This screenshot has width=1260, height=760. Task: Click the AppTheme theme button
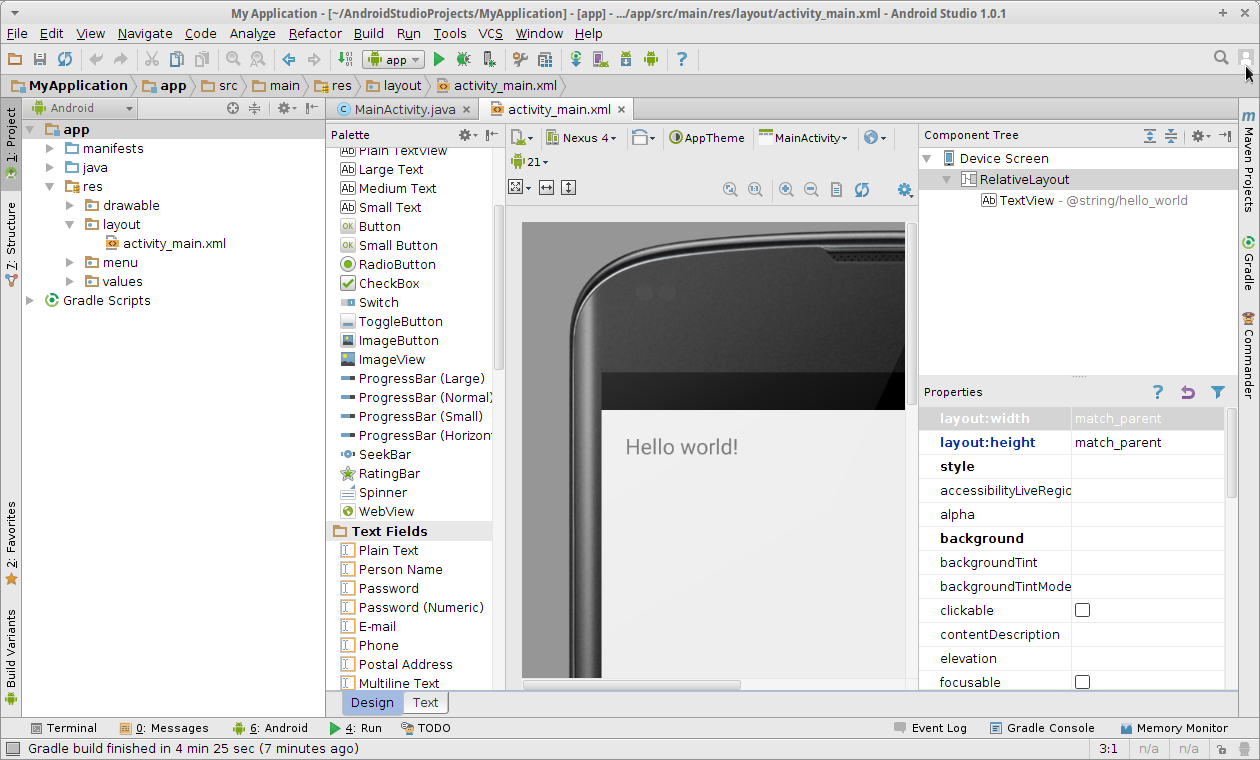pos(707,138)
